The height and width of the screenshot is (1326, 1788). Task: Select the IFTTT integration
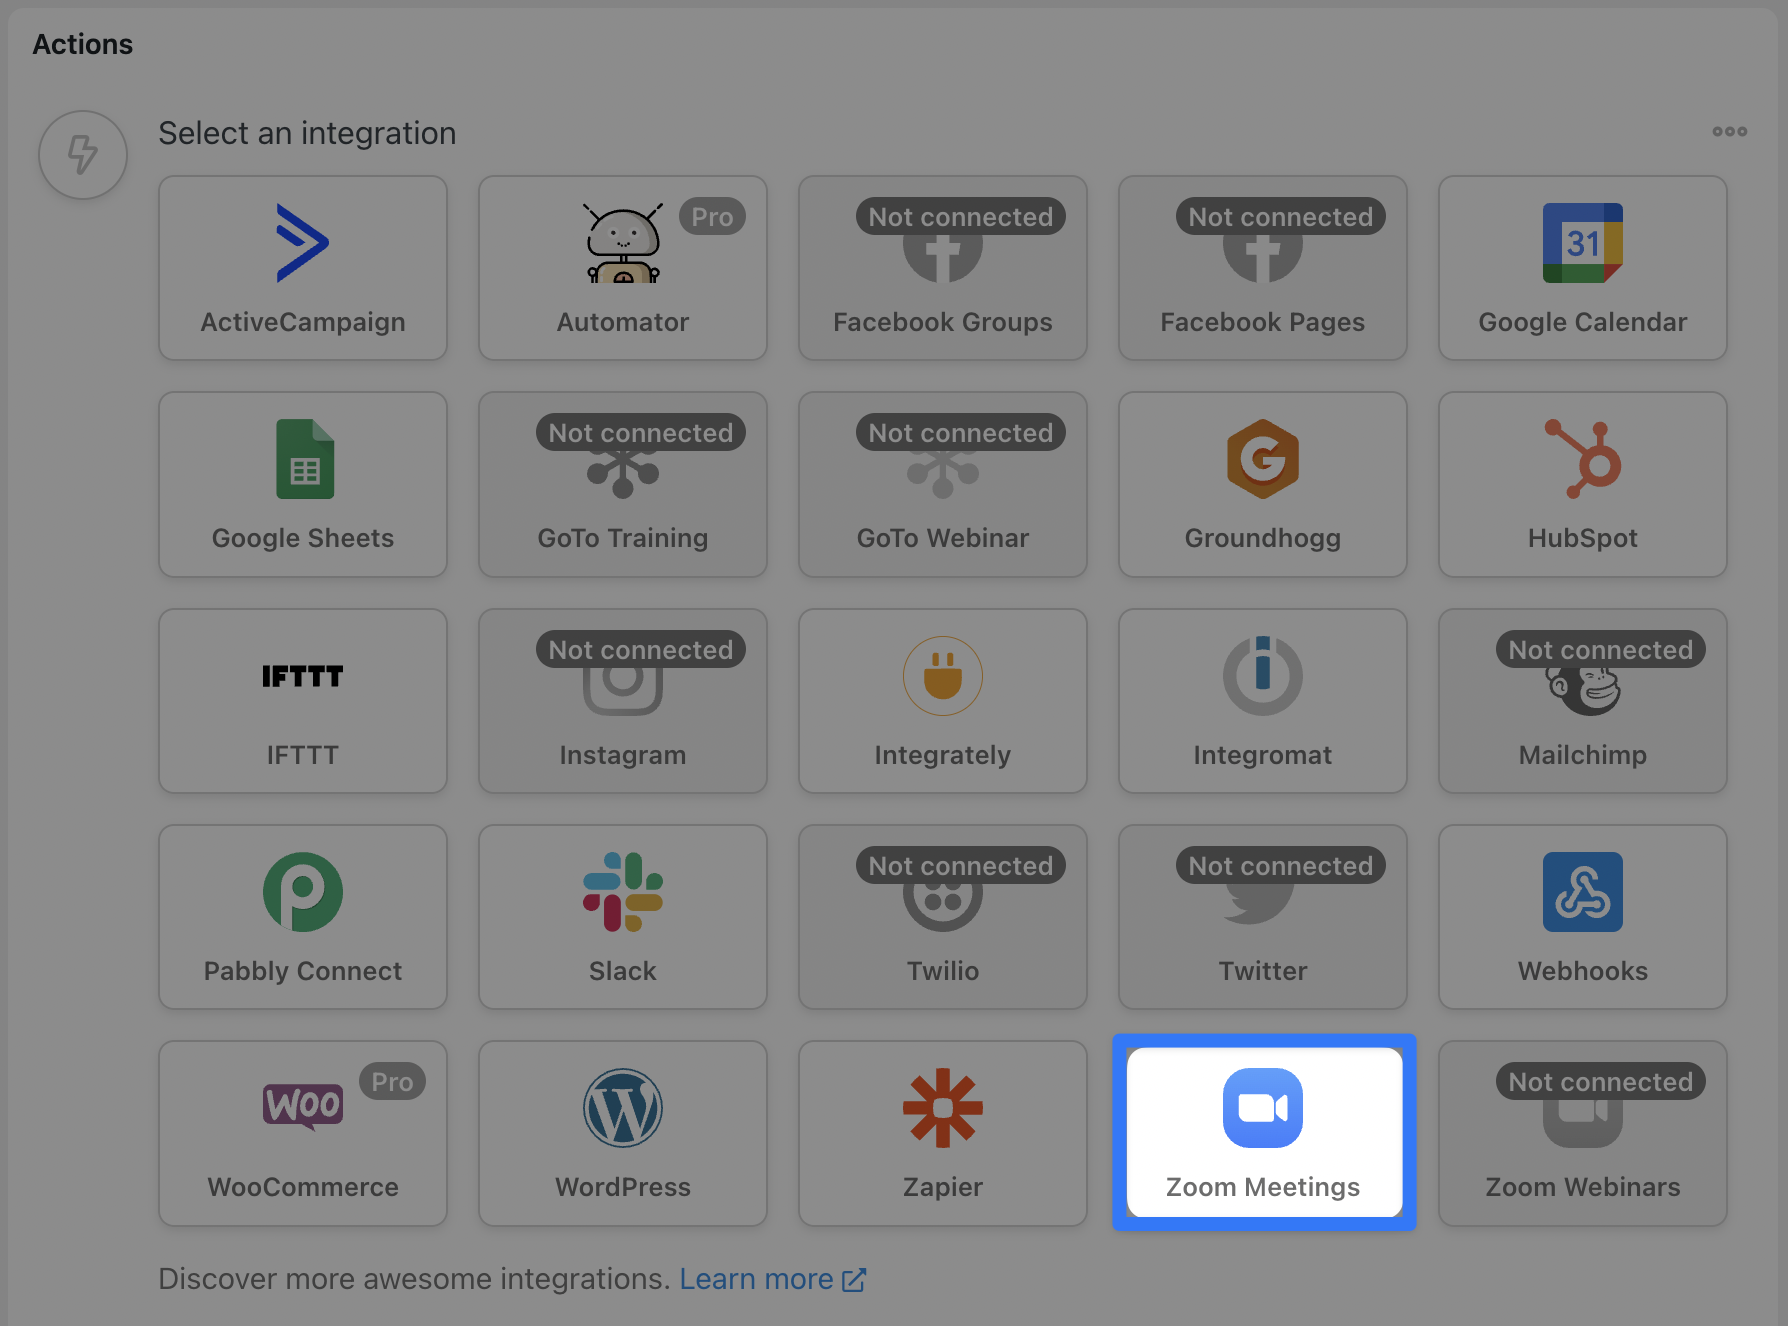click(303, 701)
